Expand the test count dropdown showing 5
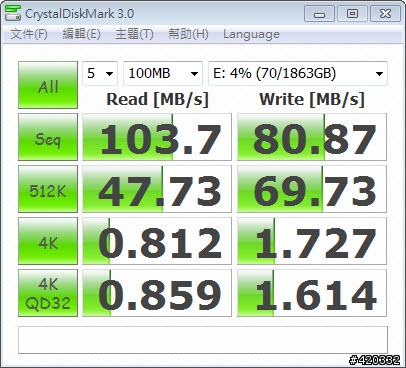 pos(100,73)
